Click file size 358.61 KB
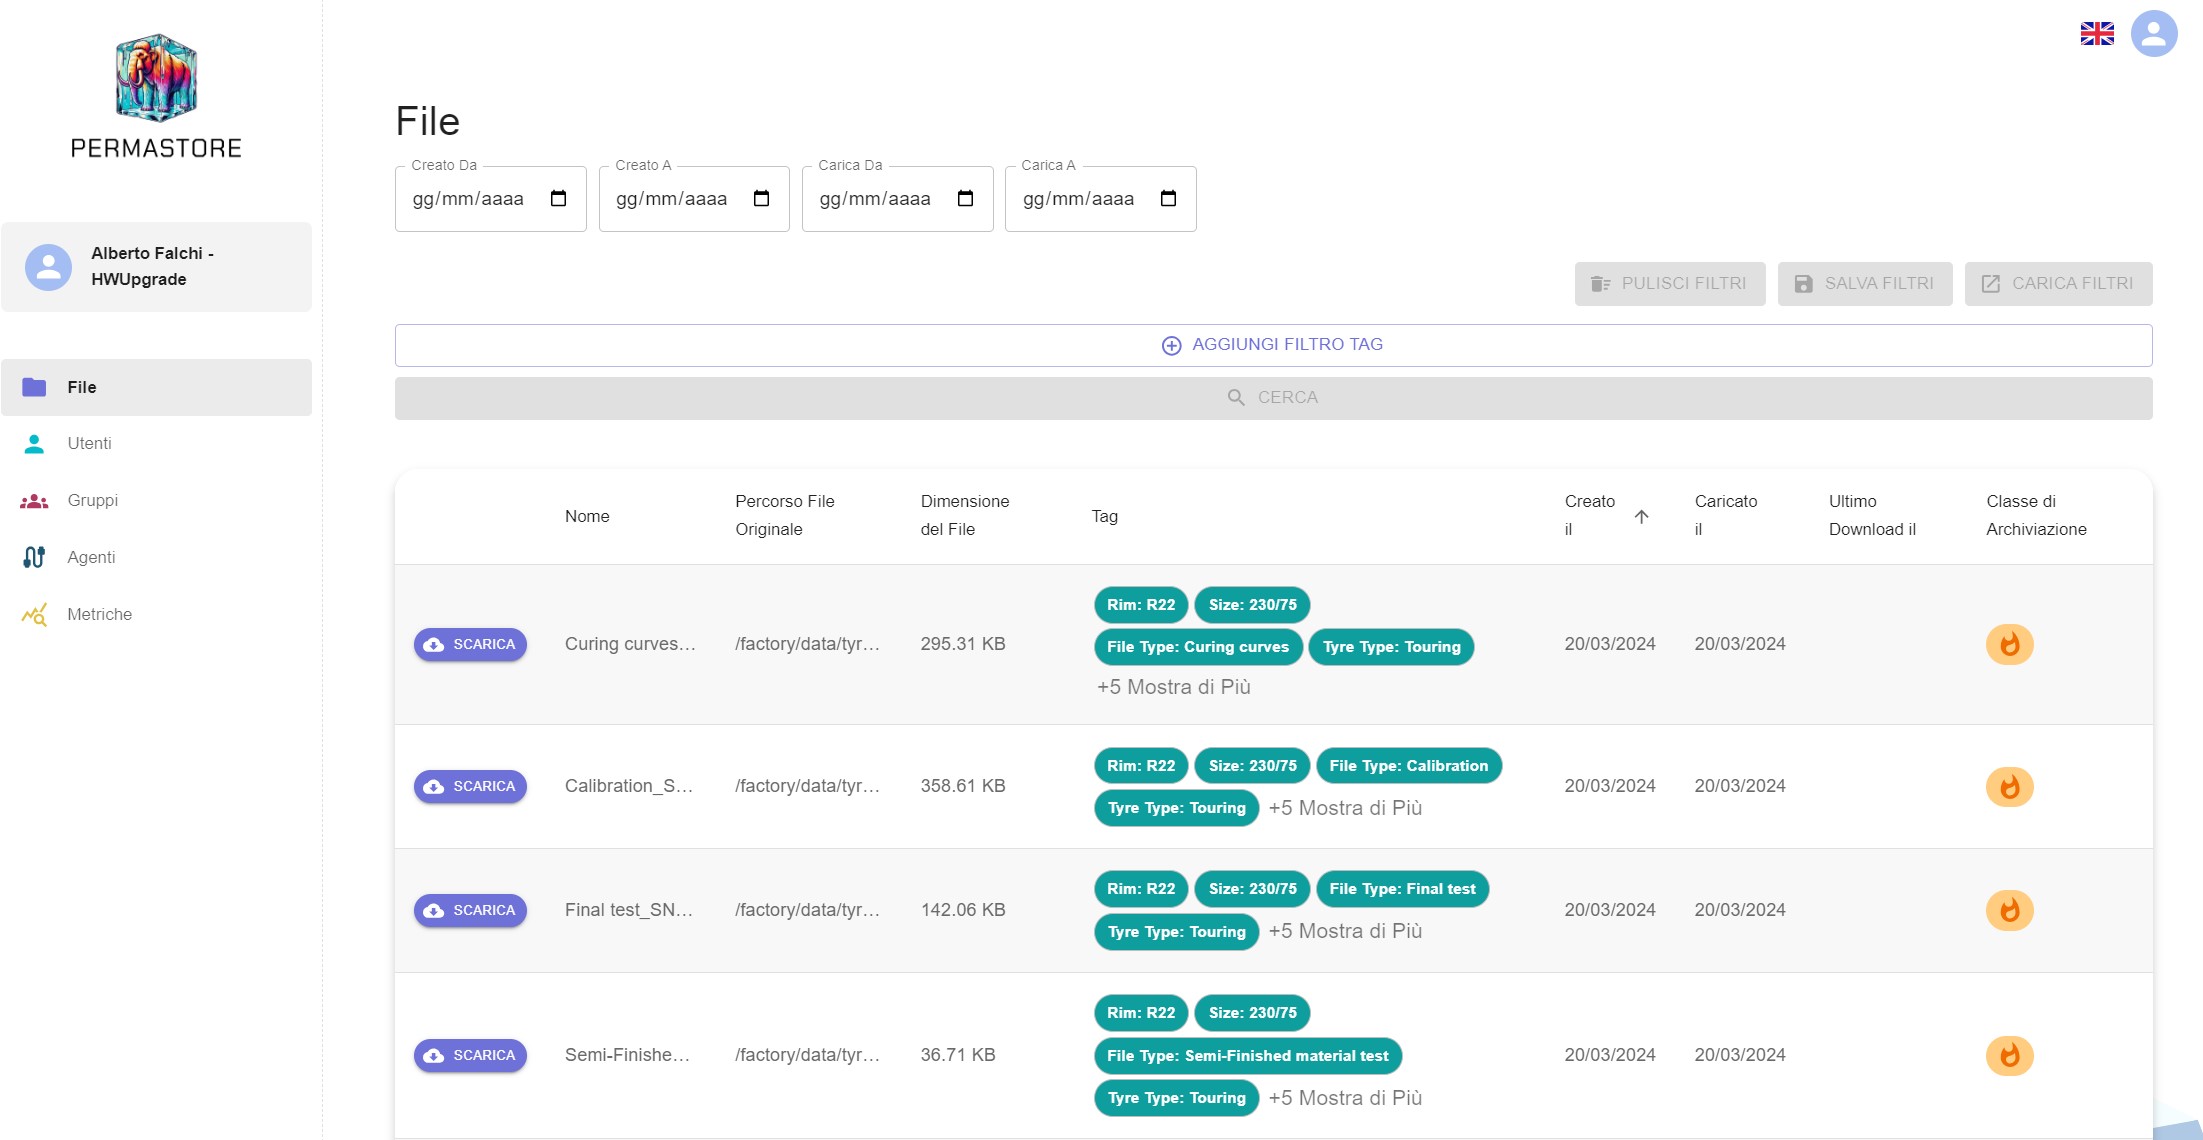2203x1140 pixels. pos(963,786)
